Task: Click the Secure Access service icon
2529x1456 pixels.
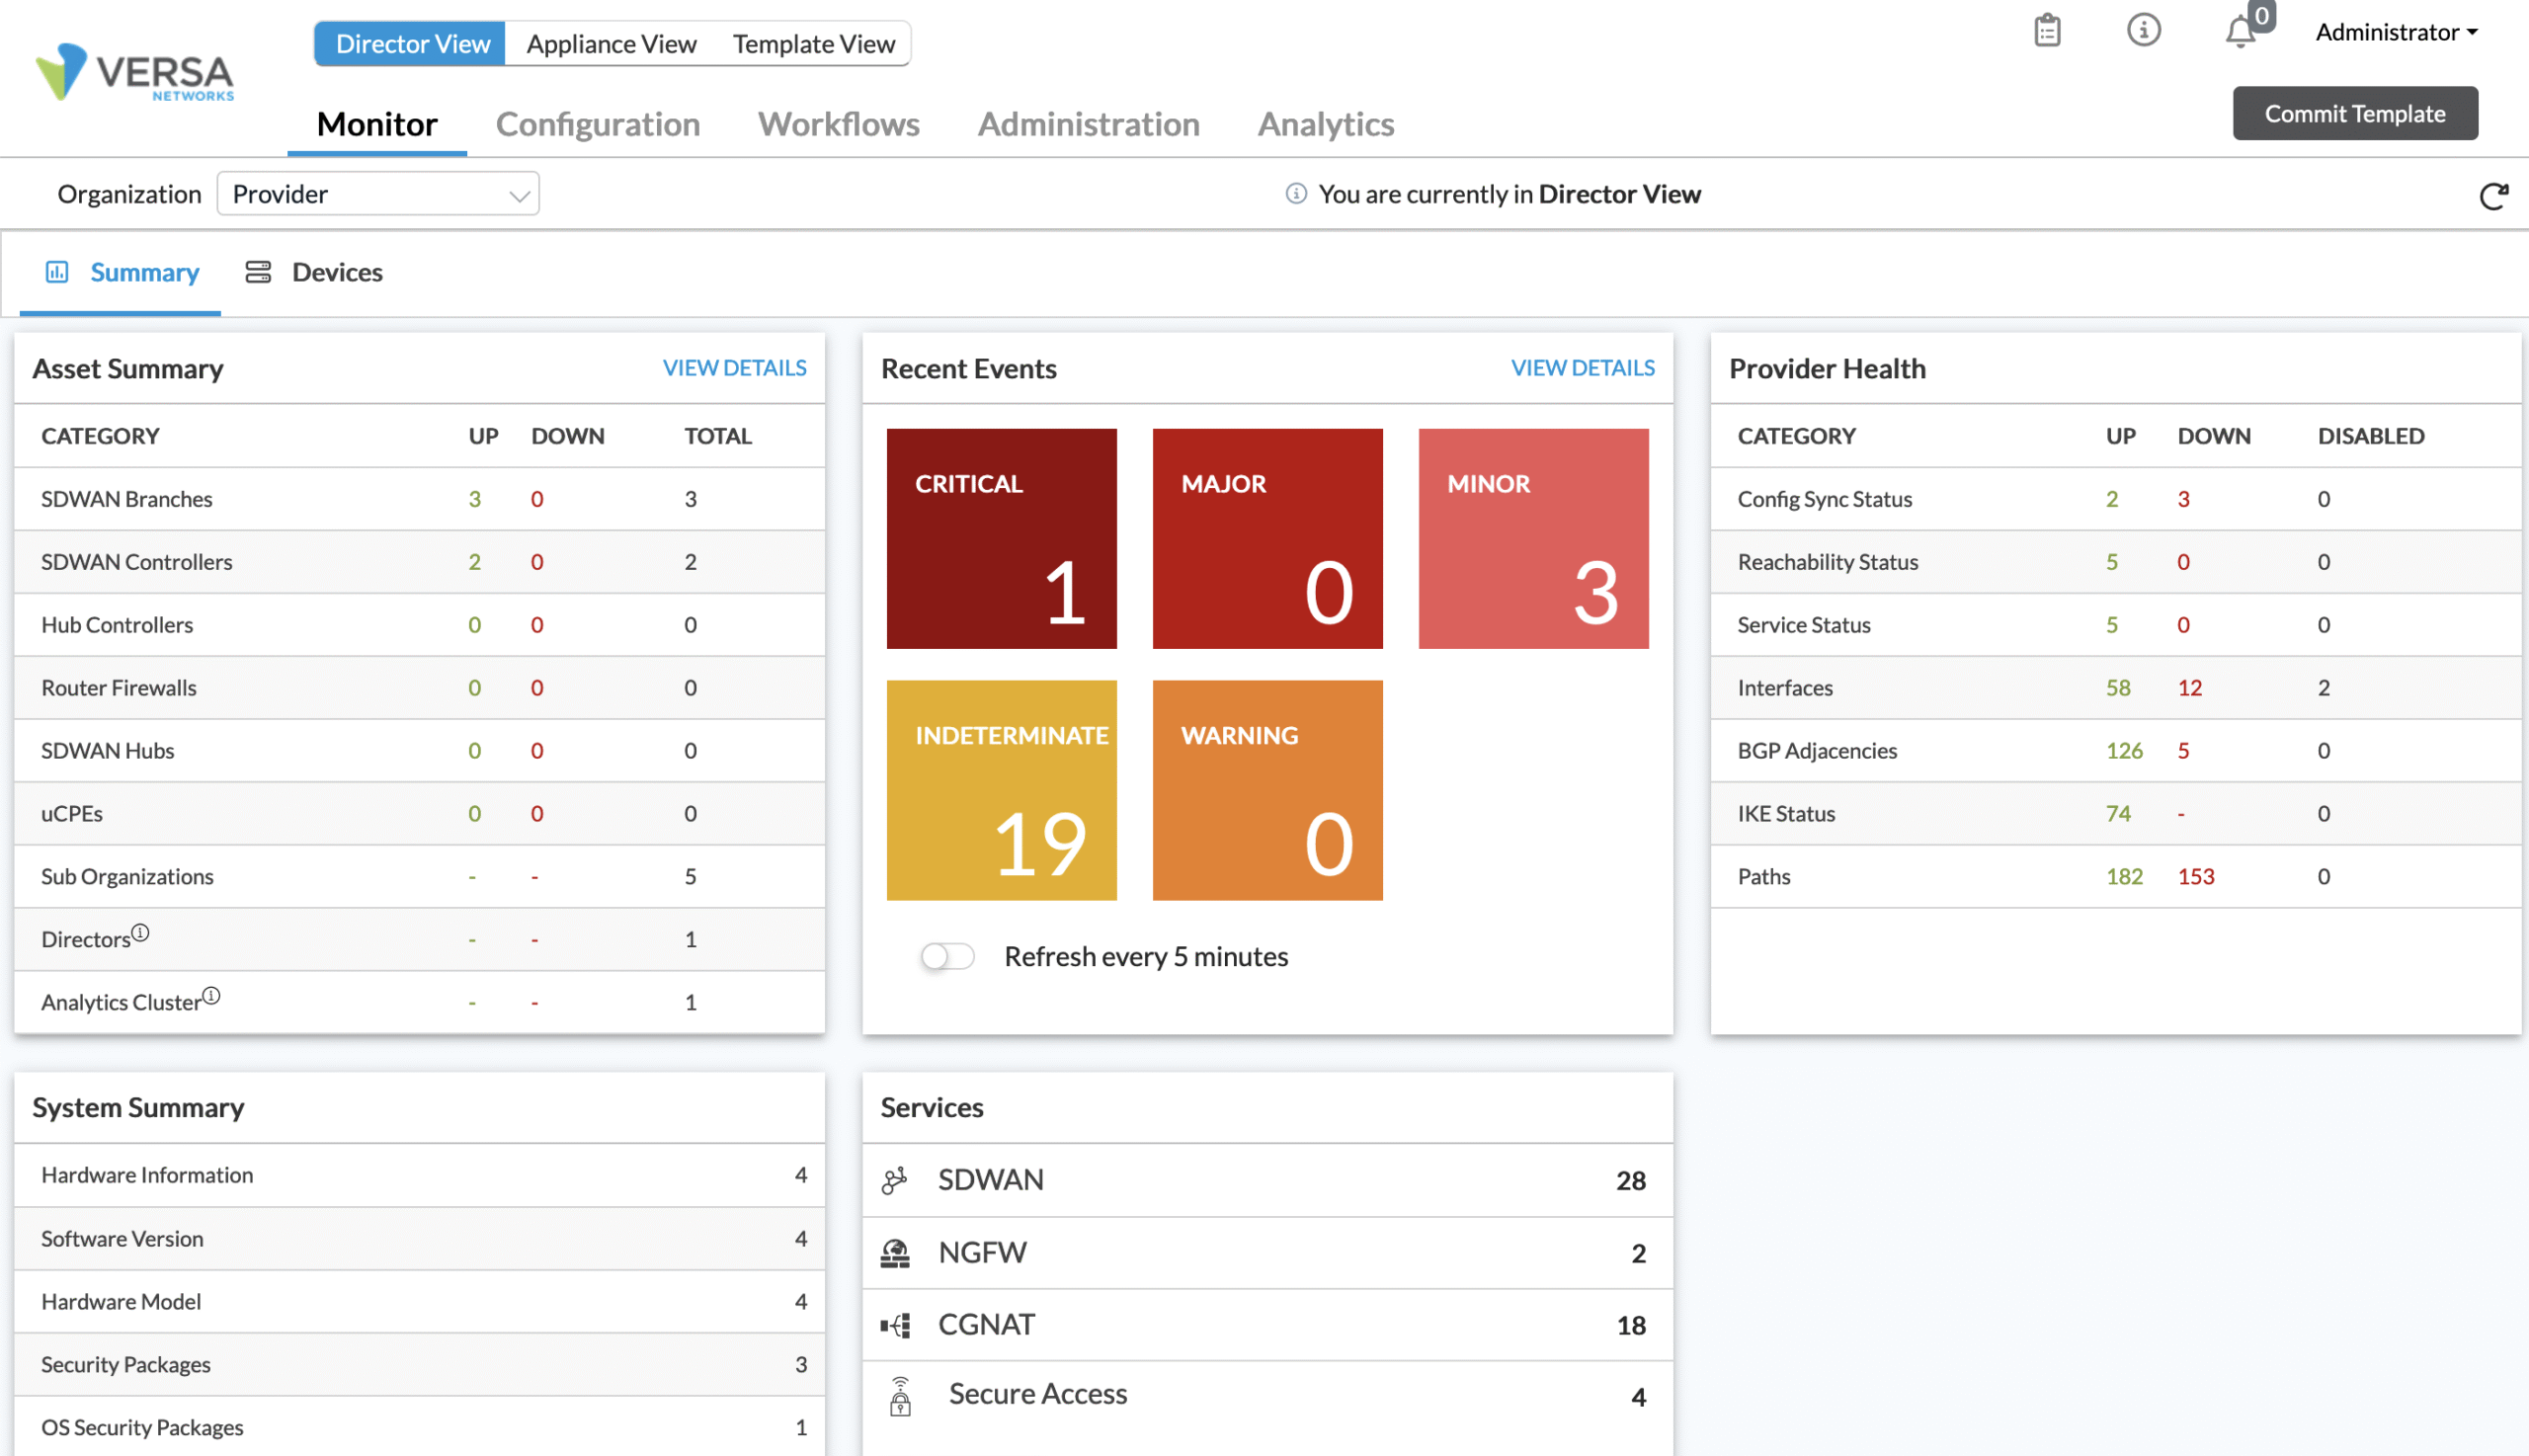Action: coord(900,1396)
